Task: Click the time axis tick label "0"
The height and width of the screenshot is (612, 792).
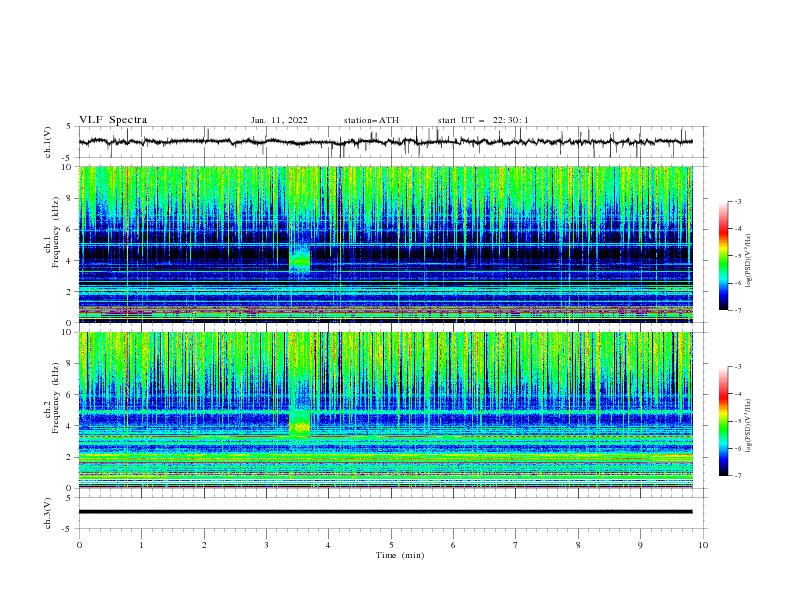Action: pyautogui.click(x=79, y=545)
